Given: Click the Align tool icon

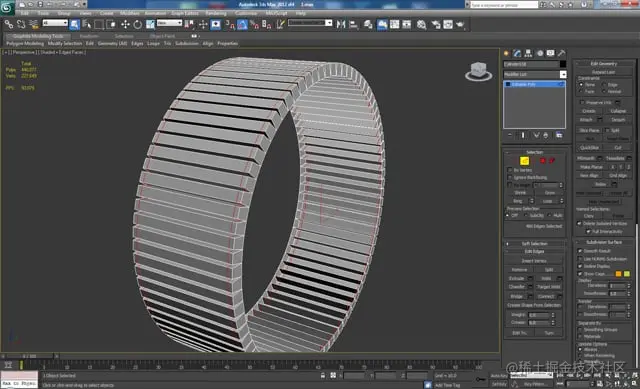Looking at the screenshot, I should 353,24.
